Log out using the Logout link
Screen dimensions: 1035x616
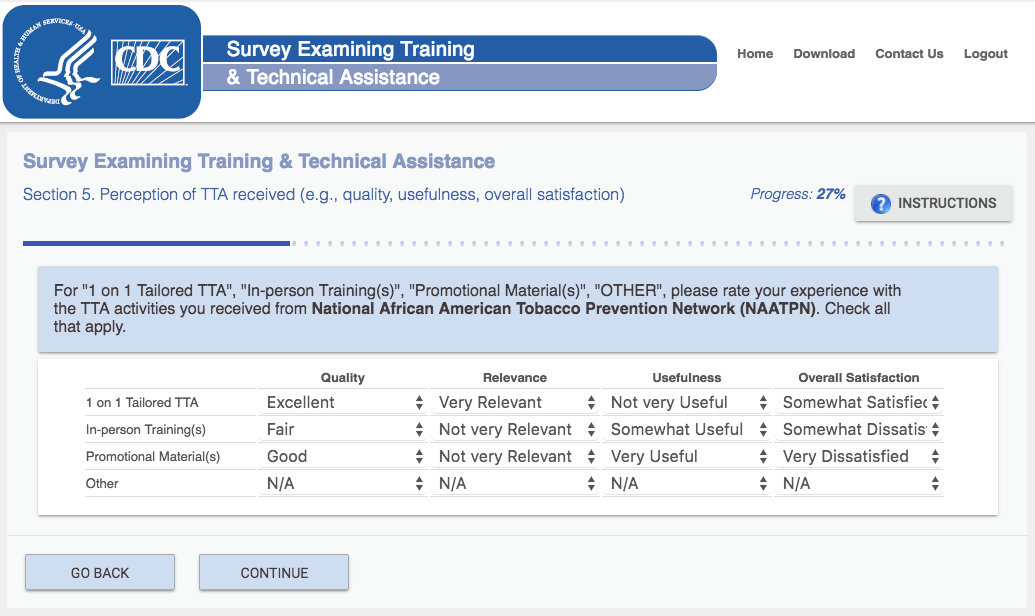pos(985,54)
